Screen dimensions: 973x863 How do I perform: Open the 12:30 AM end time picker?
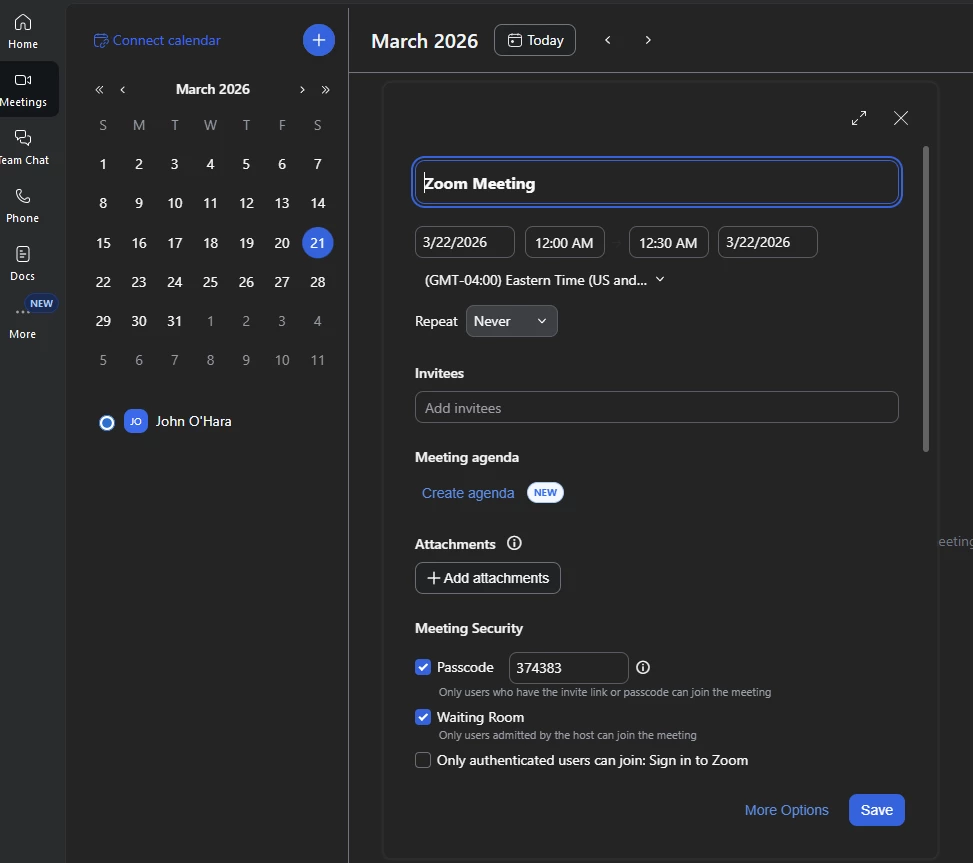668,243
